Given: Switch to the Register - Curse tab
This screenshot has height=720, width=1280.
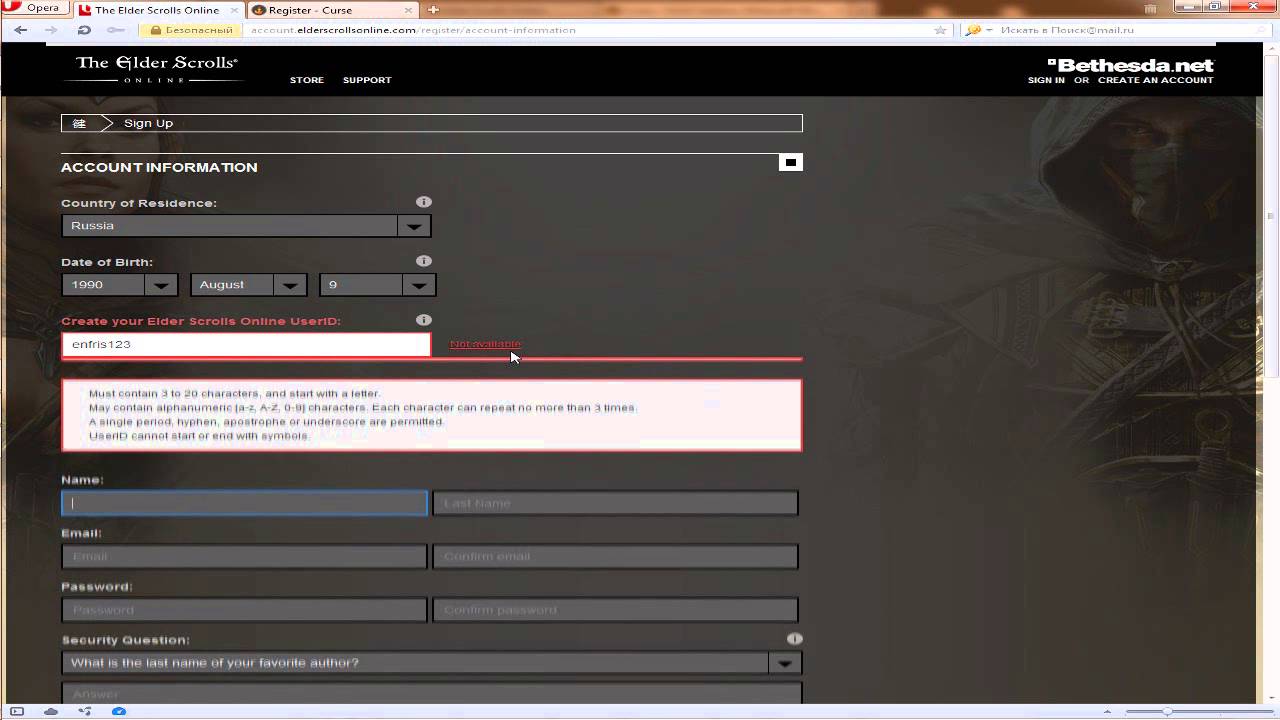Looking at the screenshot, I should pos(310,10).
